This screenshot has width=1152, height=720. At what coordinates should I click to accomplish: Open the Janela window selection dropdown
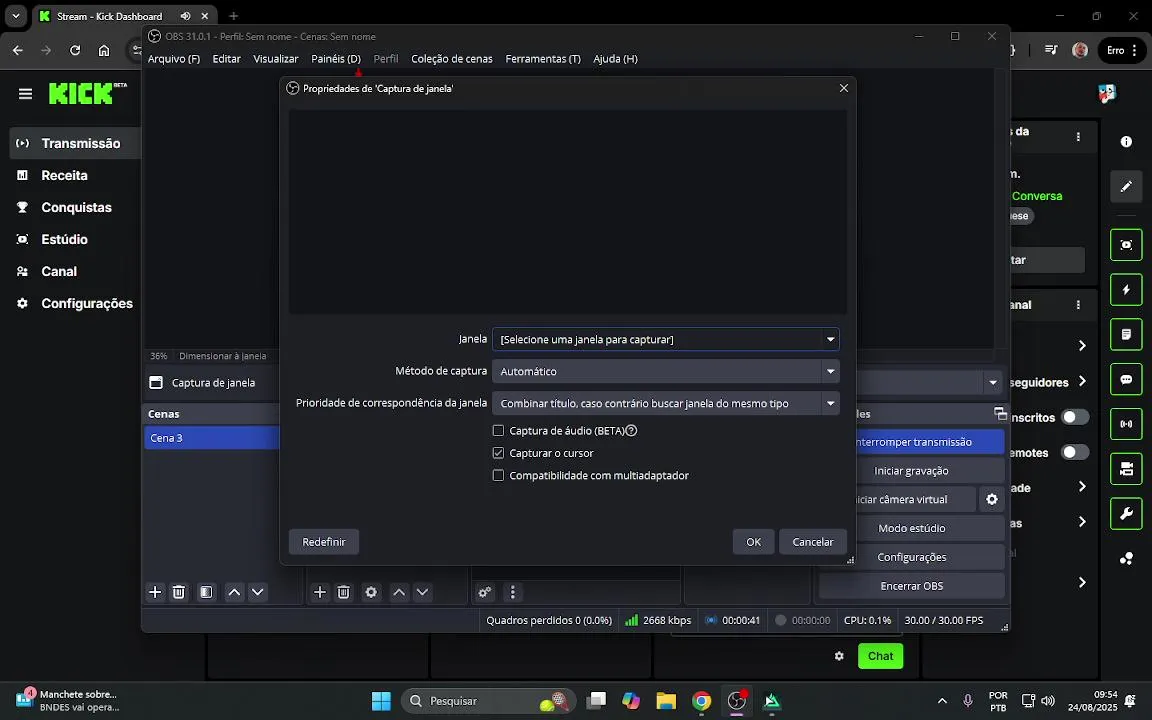click(x=666, y=339)
